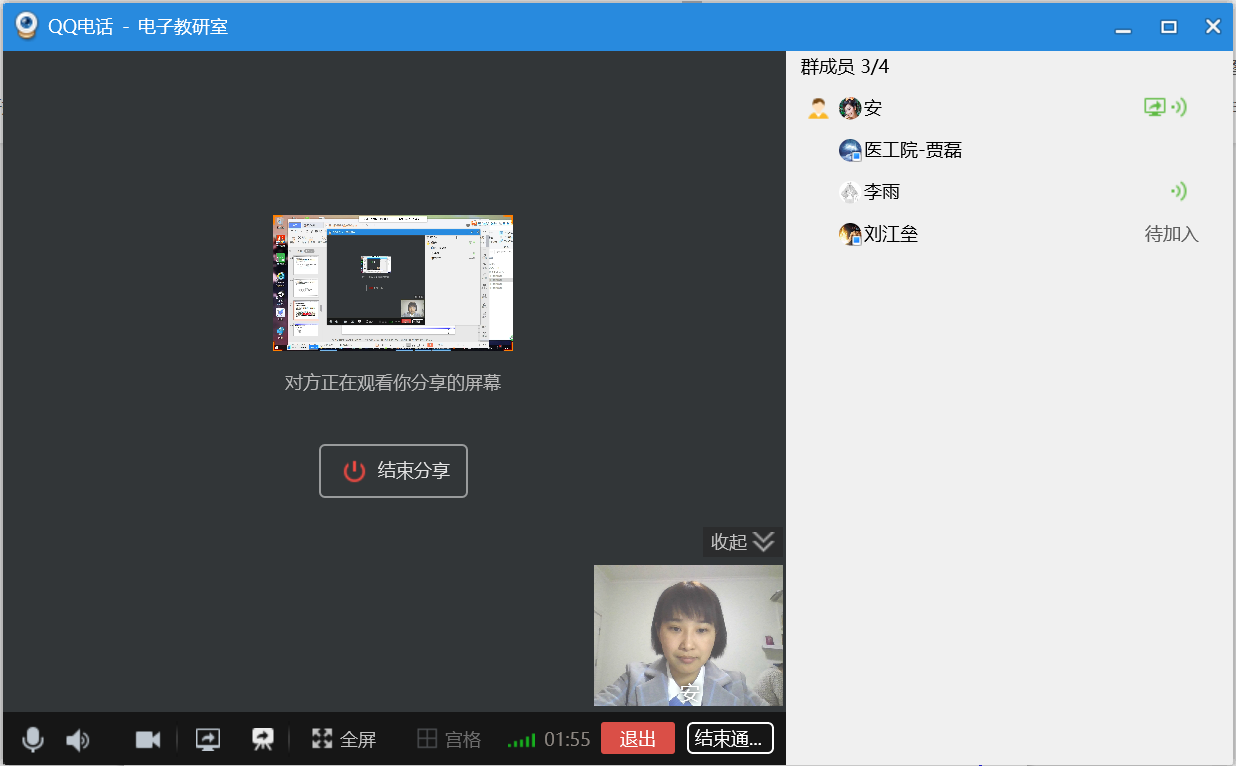The height and width of the screenshot is (766, 1236).
Task: Click the audio wave icon beside 李雨
Action: click(x=1179, y=191)
